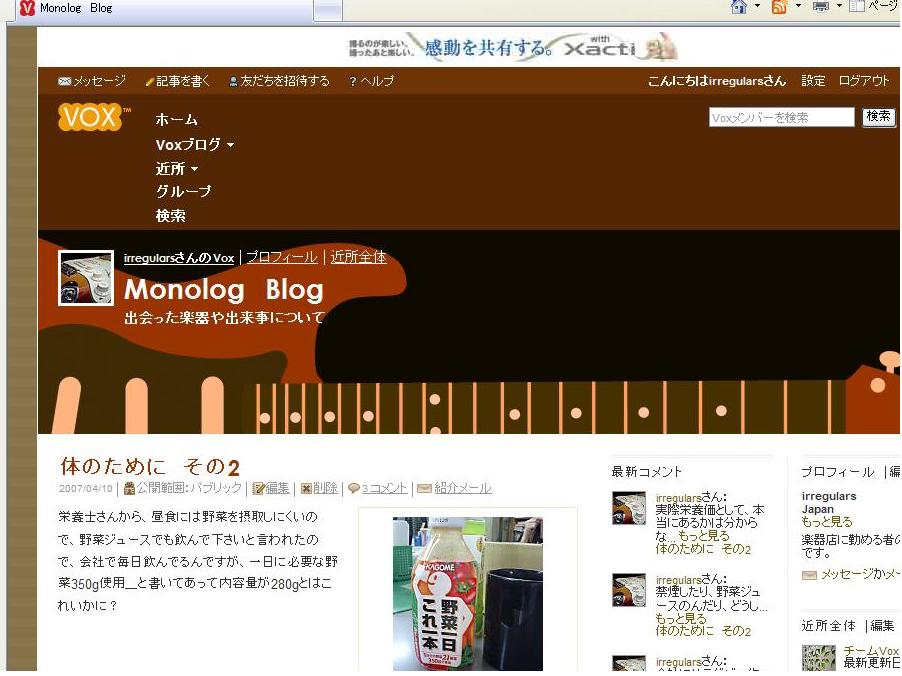Click 編集 beside the 近所全体 sidebar heading
The height and width of the screenshot is (676, 902).
pyautogui.click(x=882, y=625)
